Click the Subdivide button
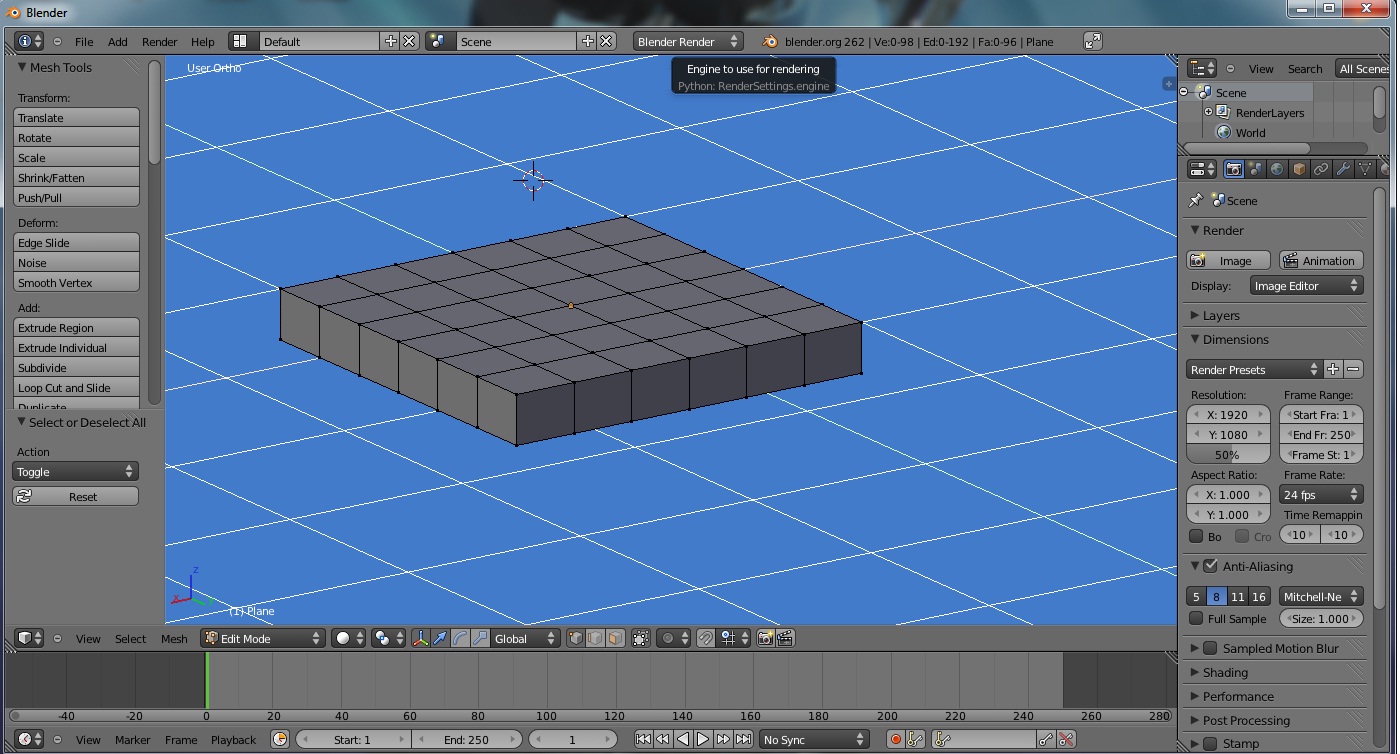The width and height of the screenshot is (1400, 754). coord(76,368)
